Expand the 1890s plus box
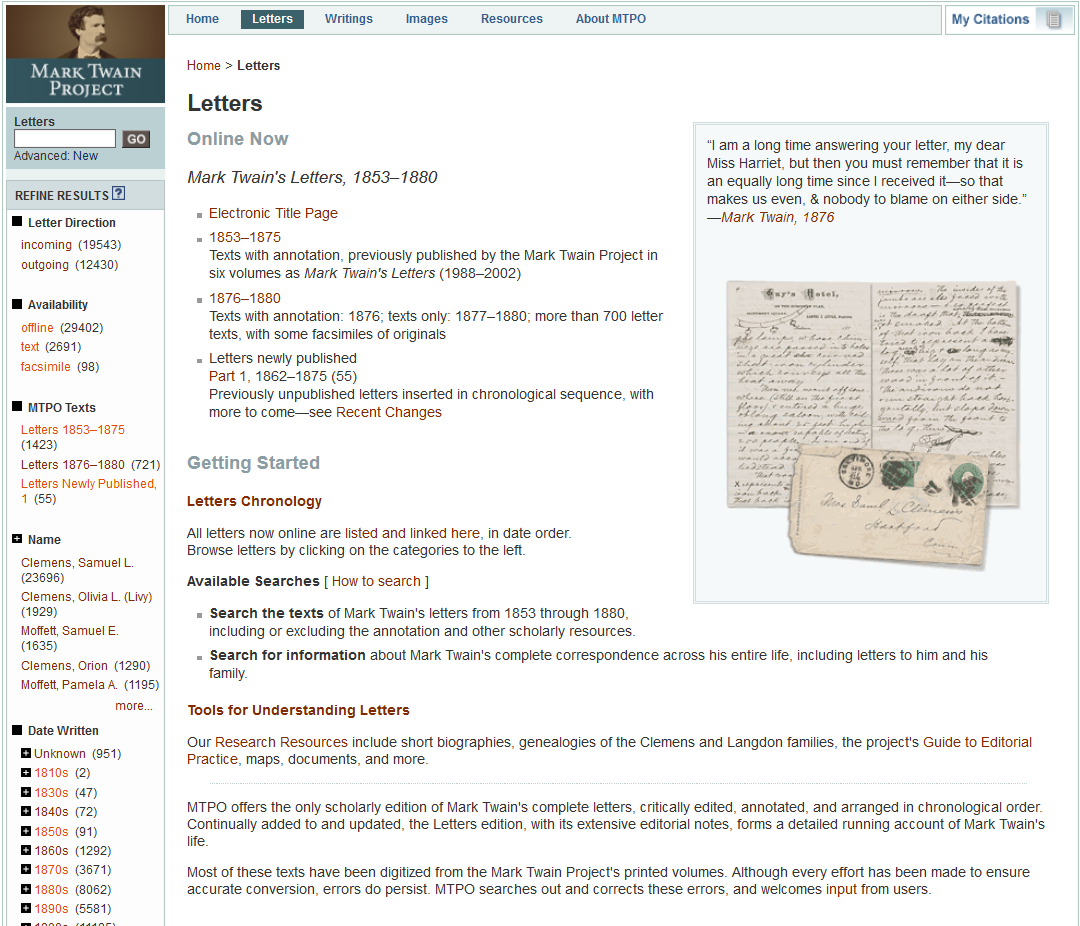The image size is (1080, 926). click(26, 908)
